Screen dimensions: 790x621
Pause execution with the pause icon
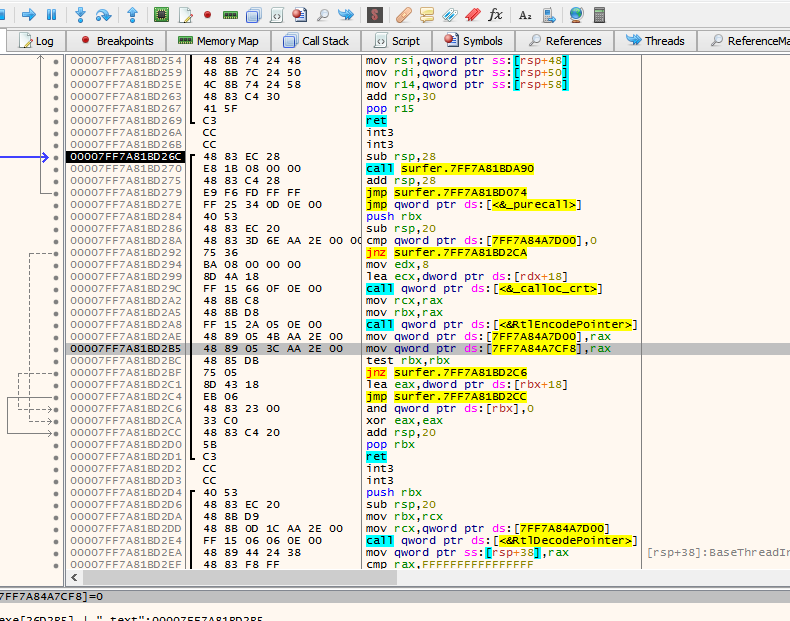(51, 15)
